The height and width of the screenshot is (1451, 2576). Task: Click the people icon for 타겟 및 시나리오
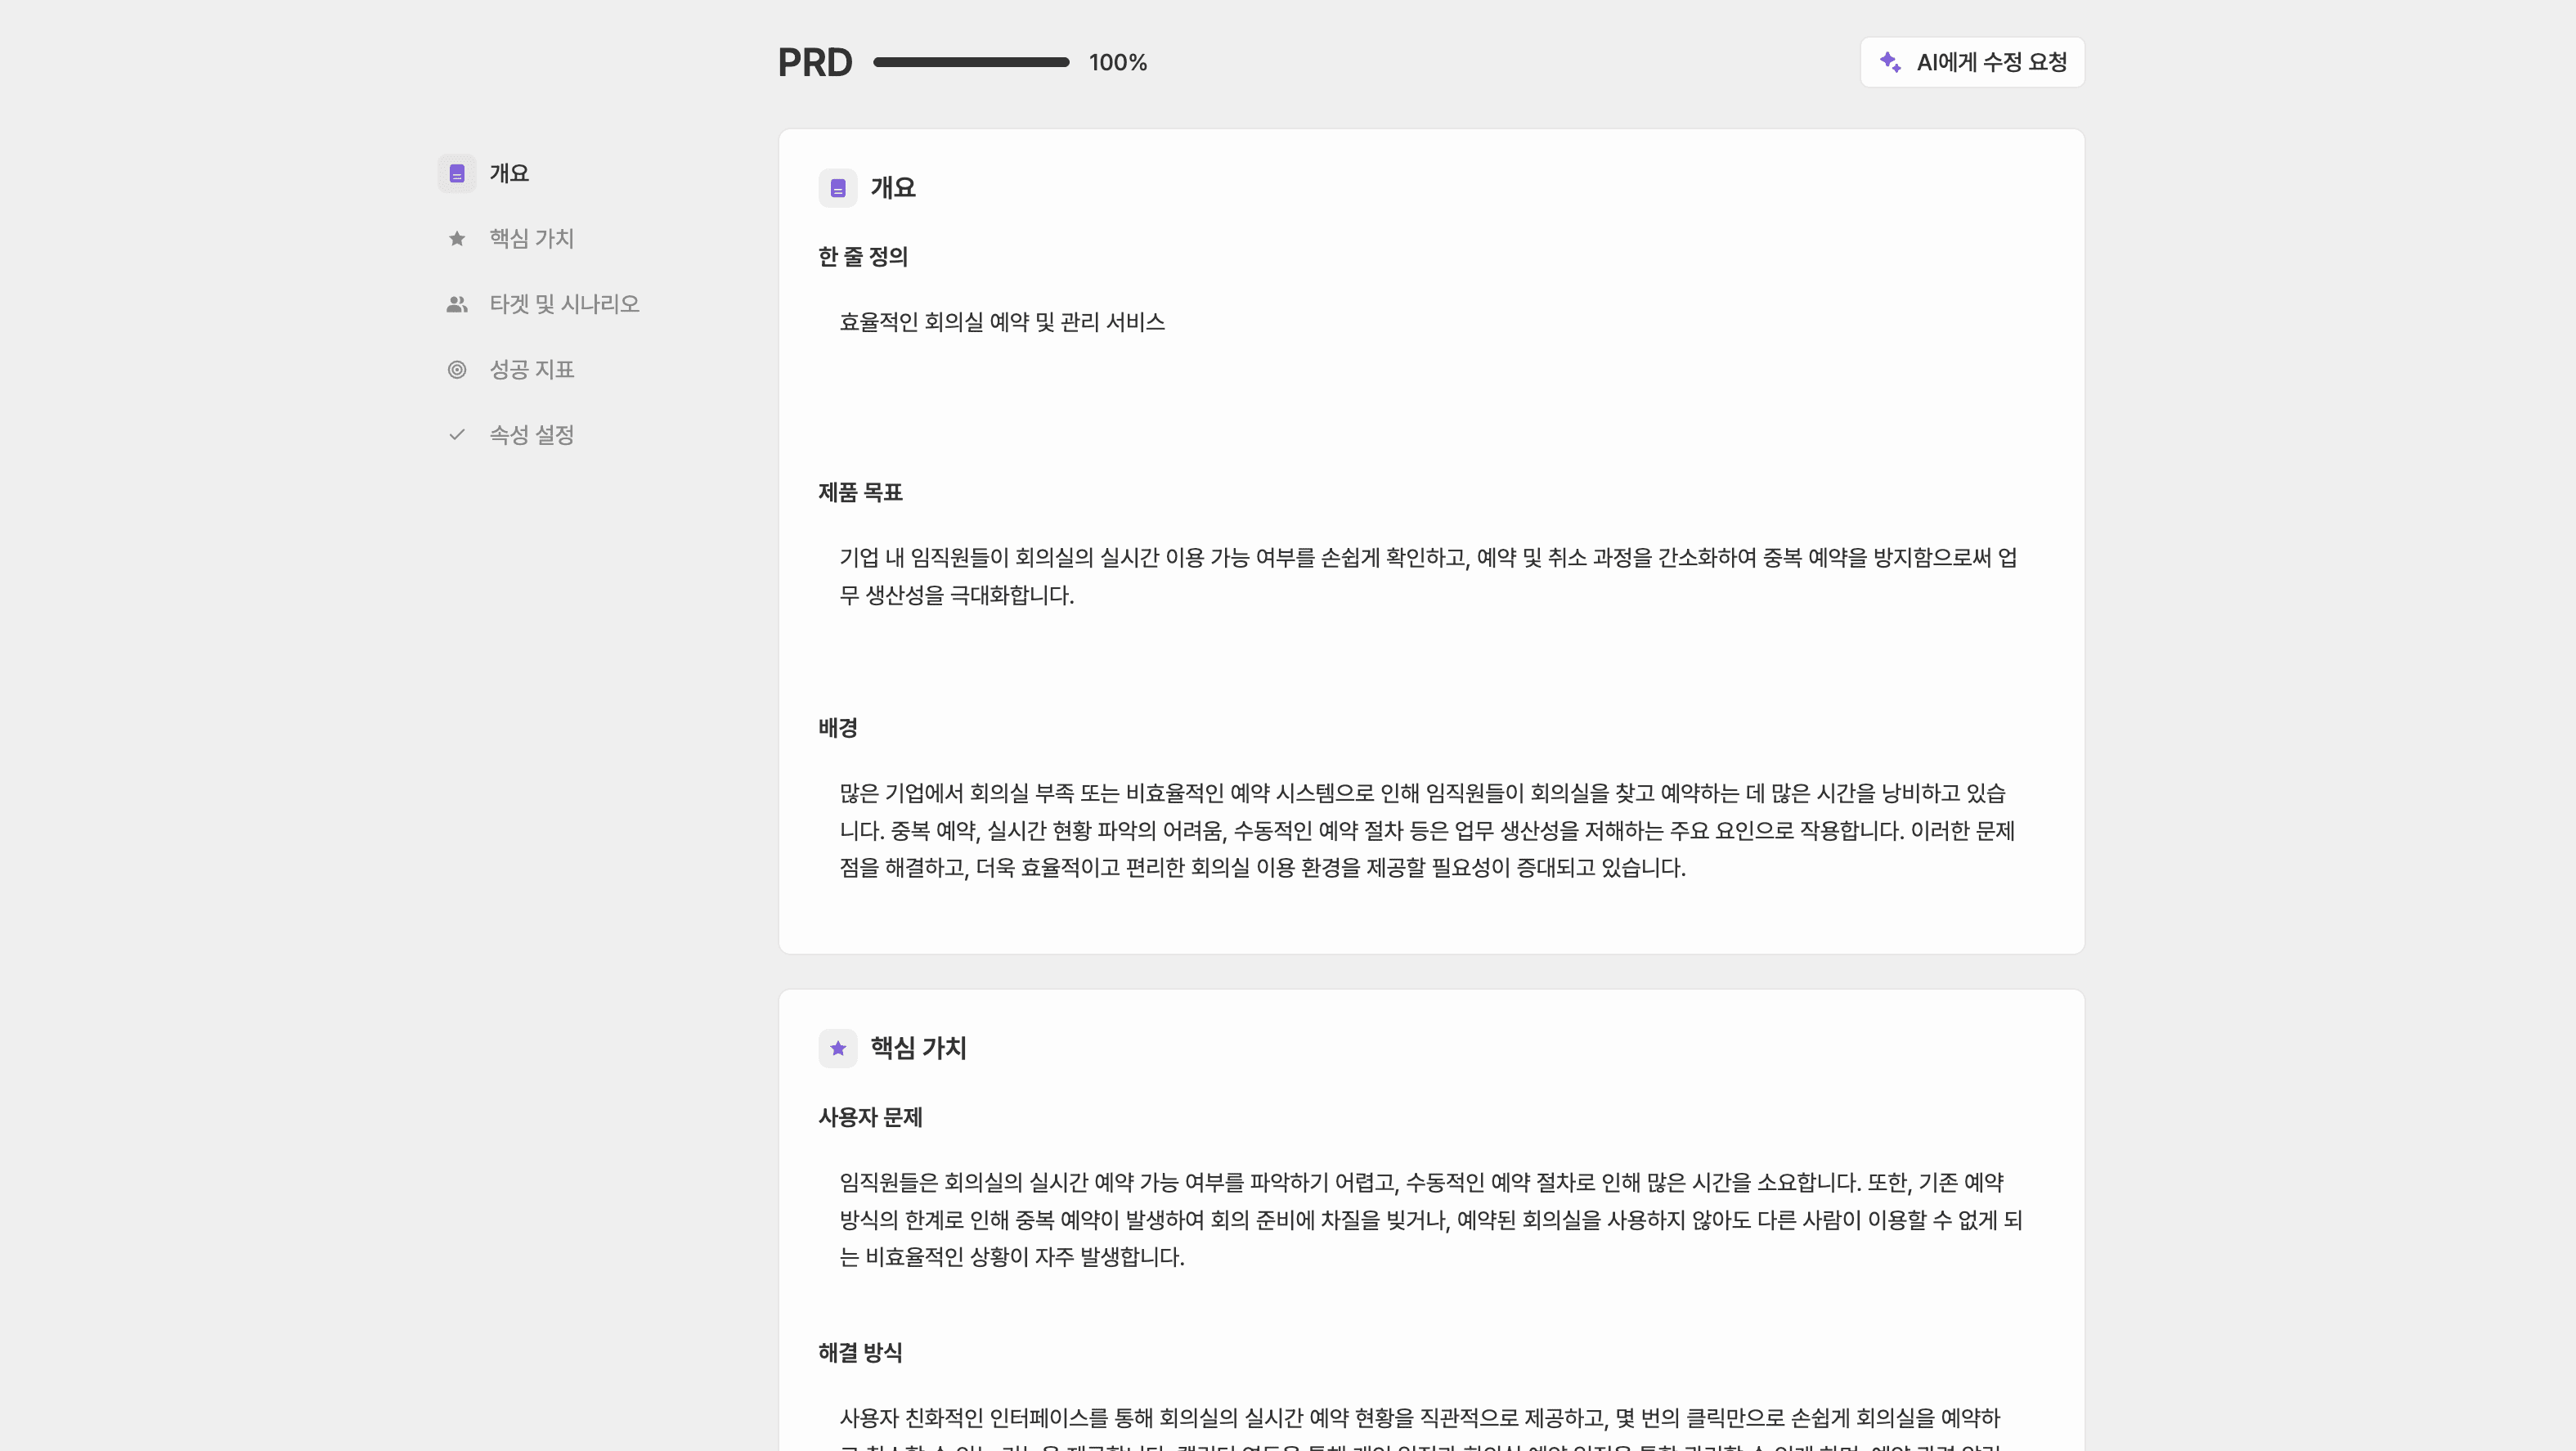pyautogui.click(x=457, y=304)
